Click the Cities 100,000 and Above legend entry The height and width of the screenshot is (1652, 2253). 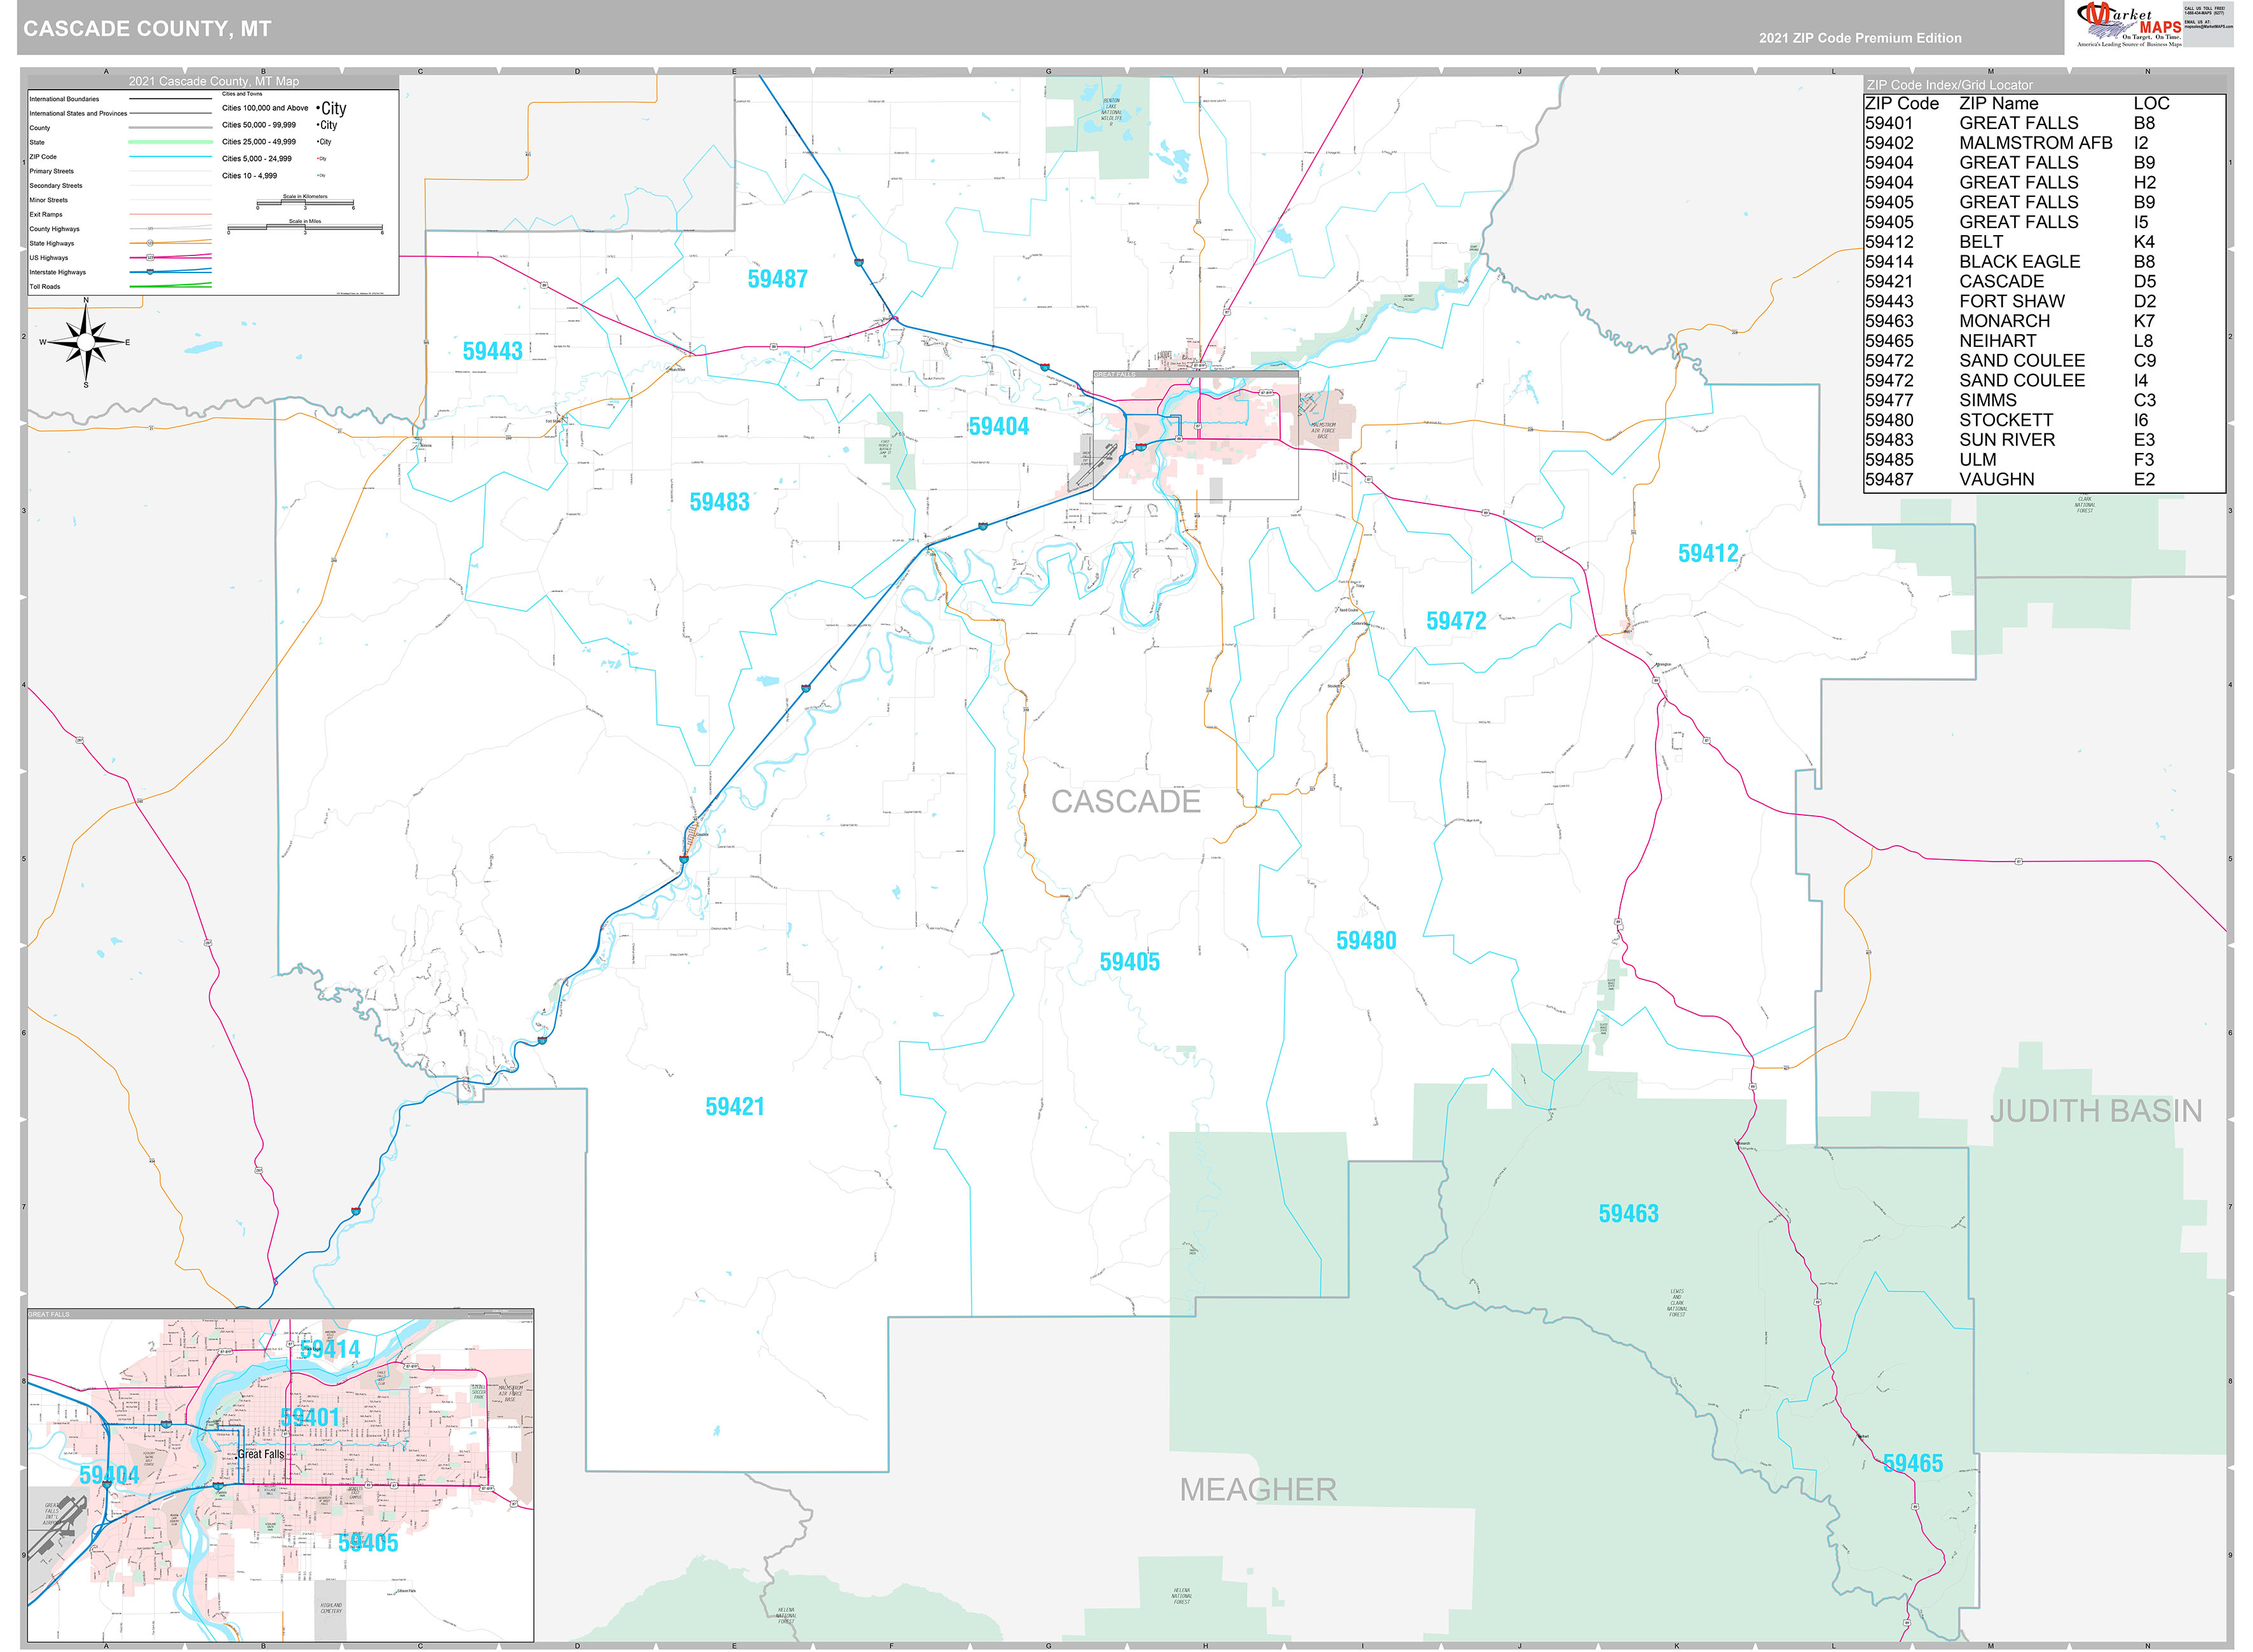(x=284, y=108)
